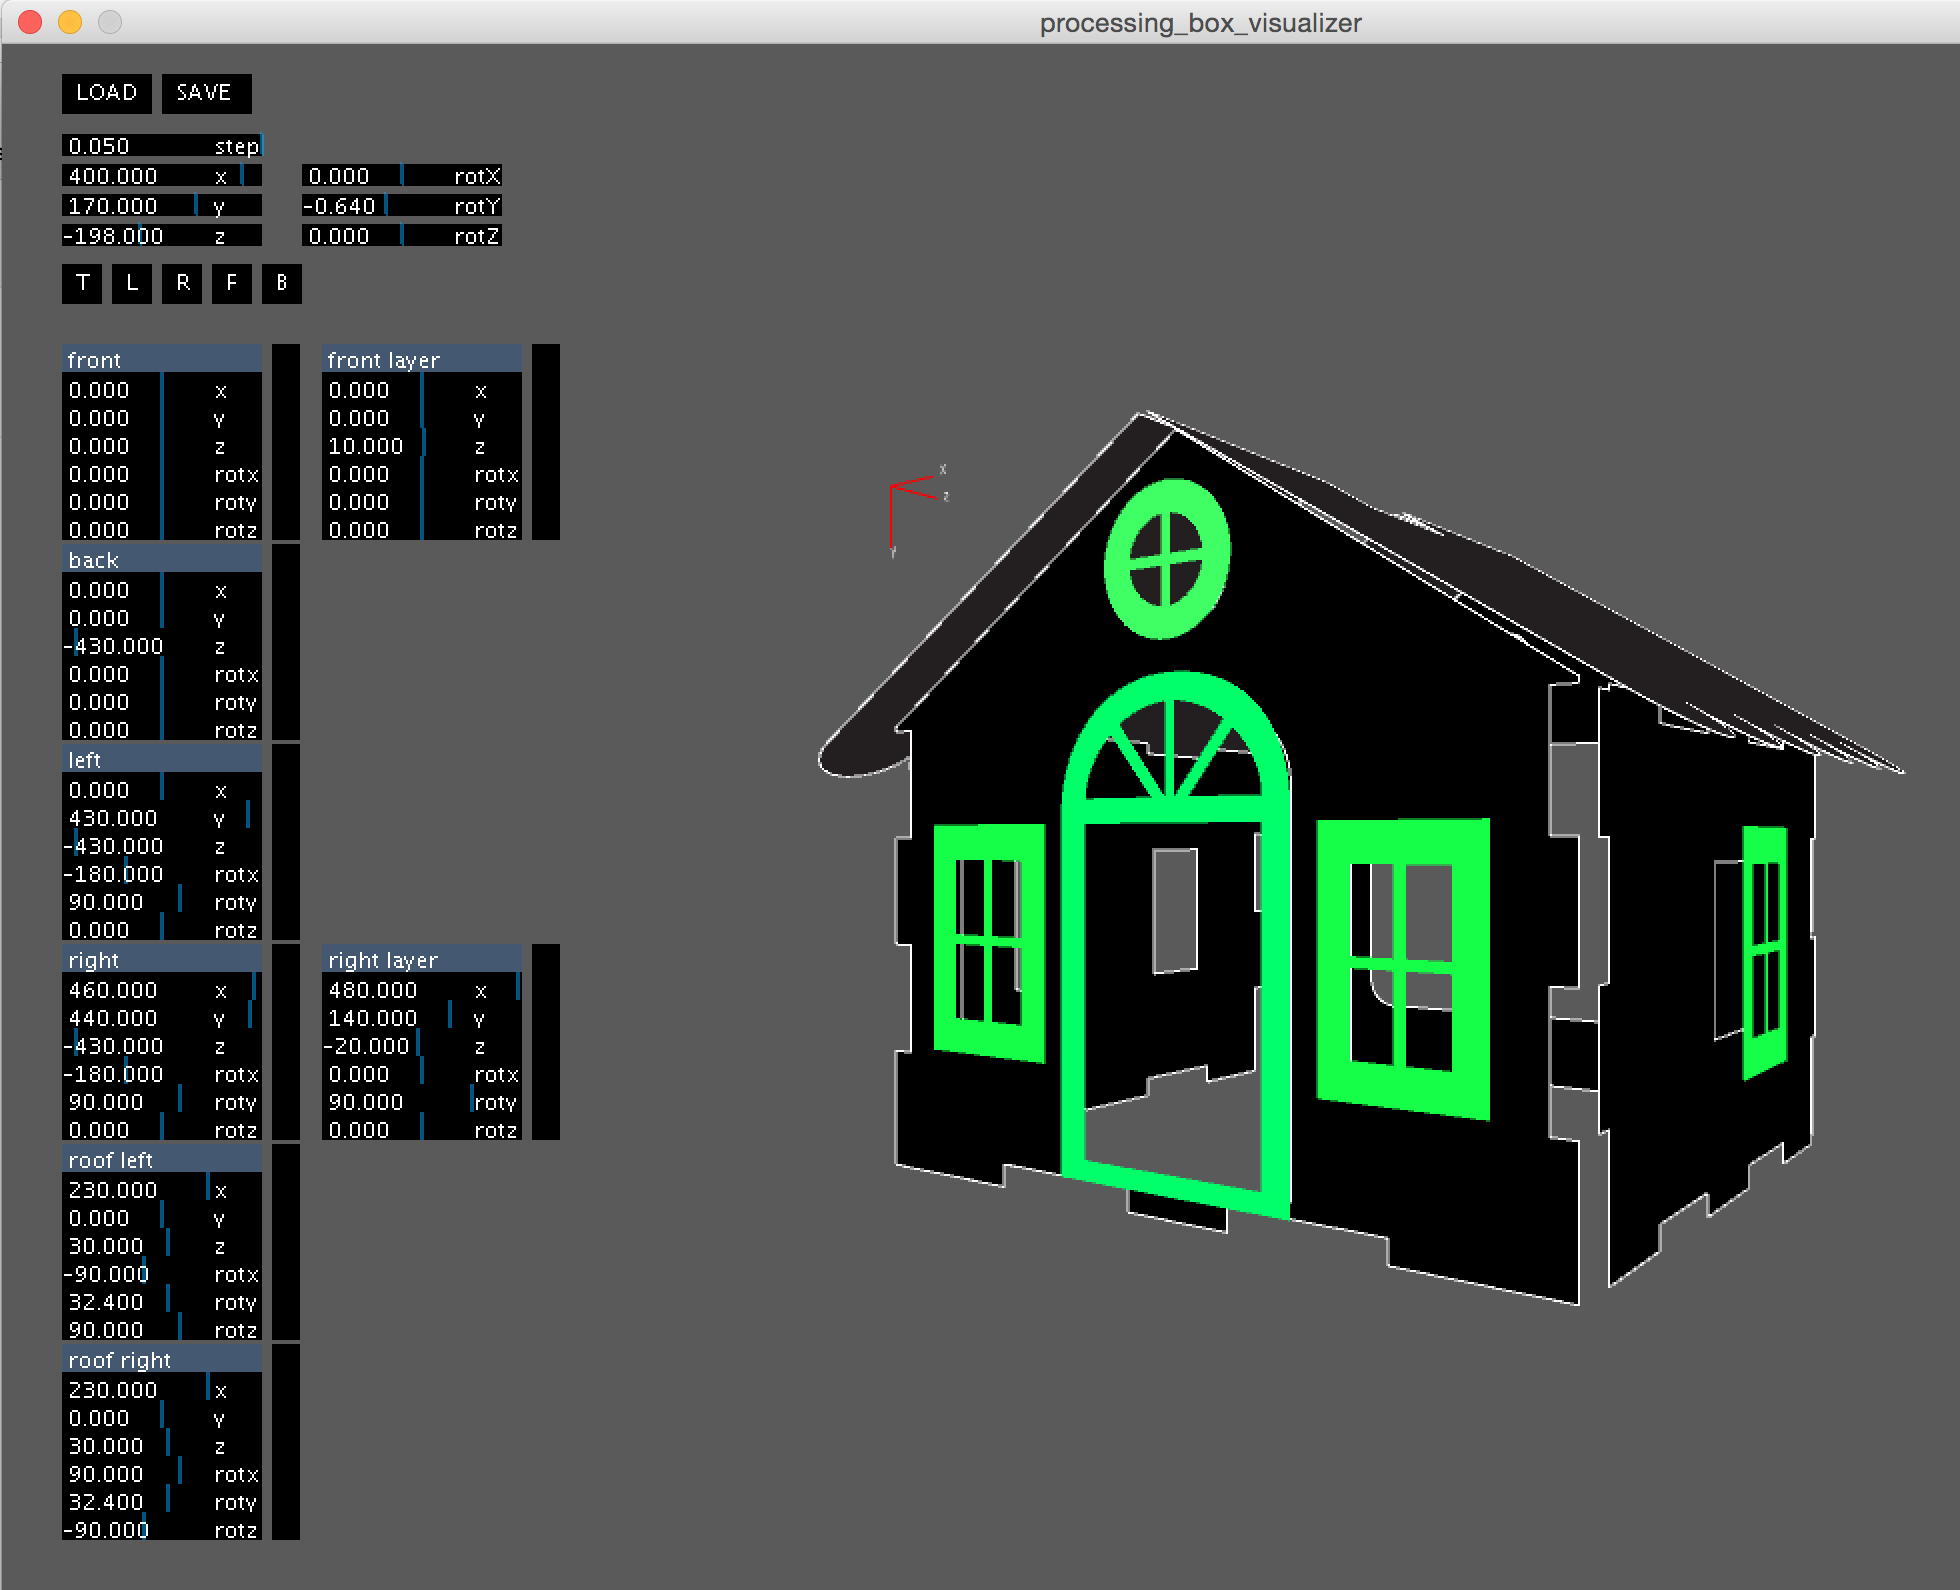Select the F front view button
The height and width of the screenshot is (1590, 1960).
[232, 283]
